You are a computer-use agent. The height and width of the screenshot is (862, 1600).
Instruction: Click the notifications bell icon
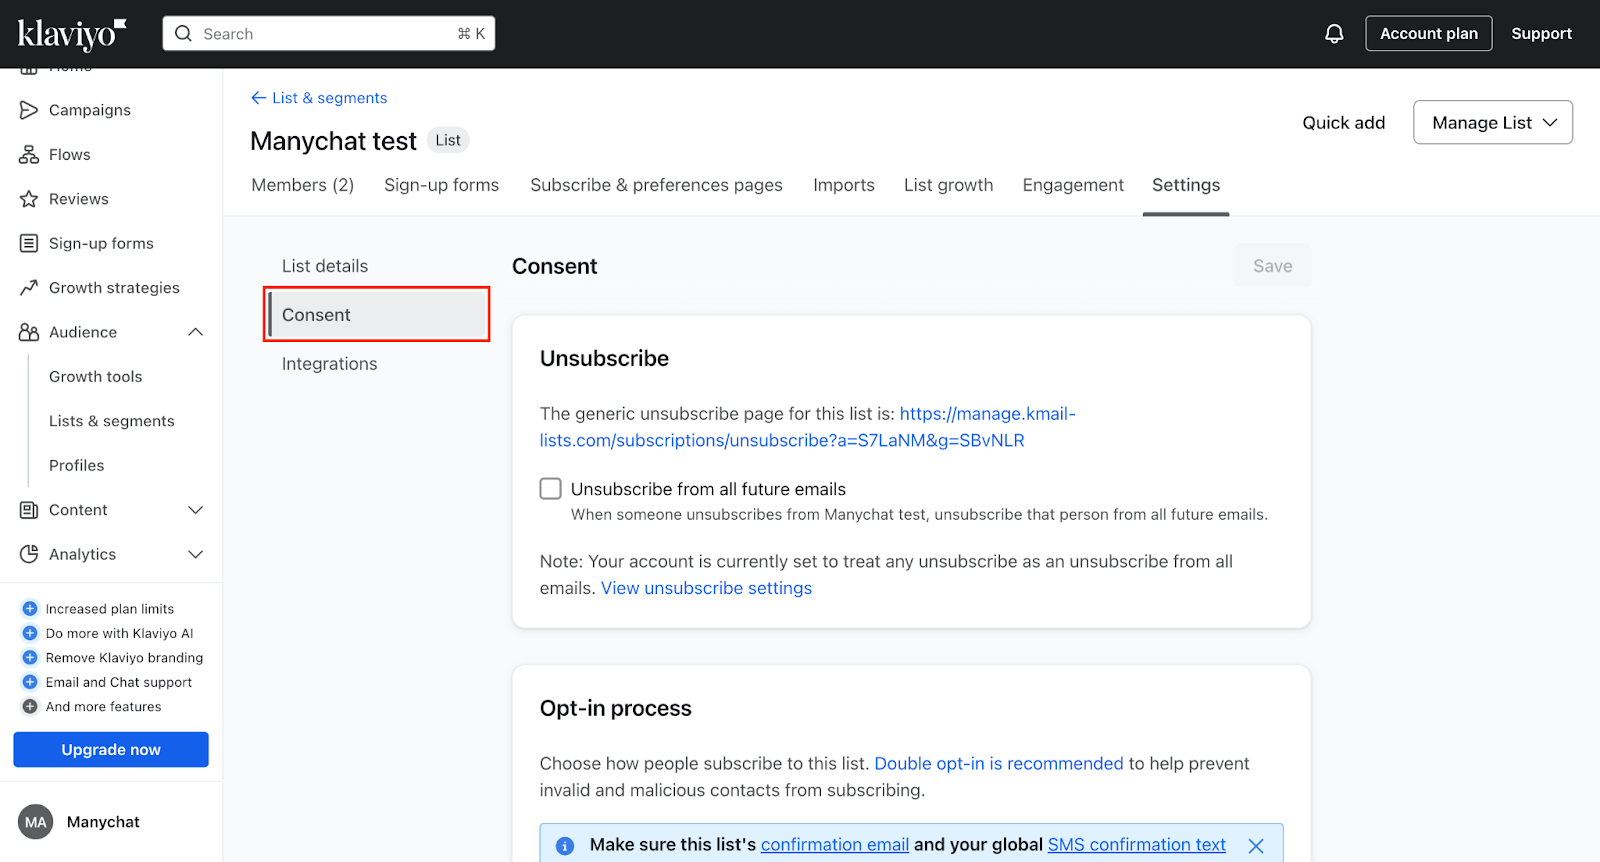point(1334,34)
